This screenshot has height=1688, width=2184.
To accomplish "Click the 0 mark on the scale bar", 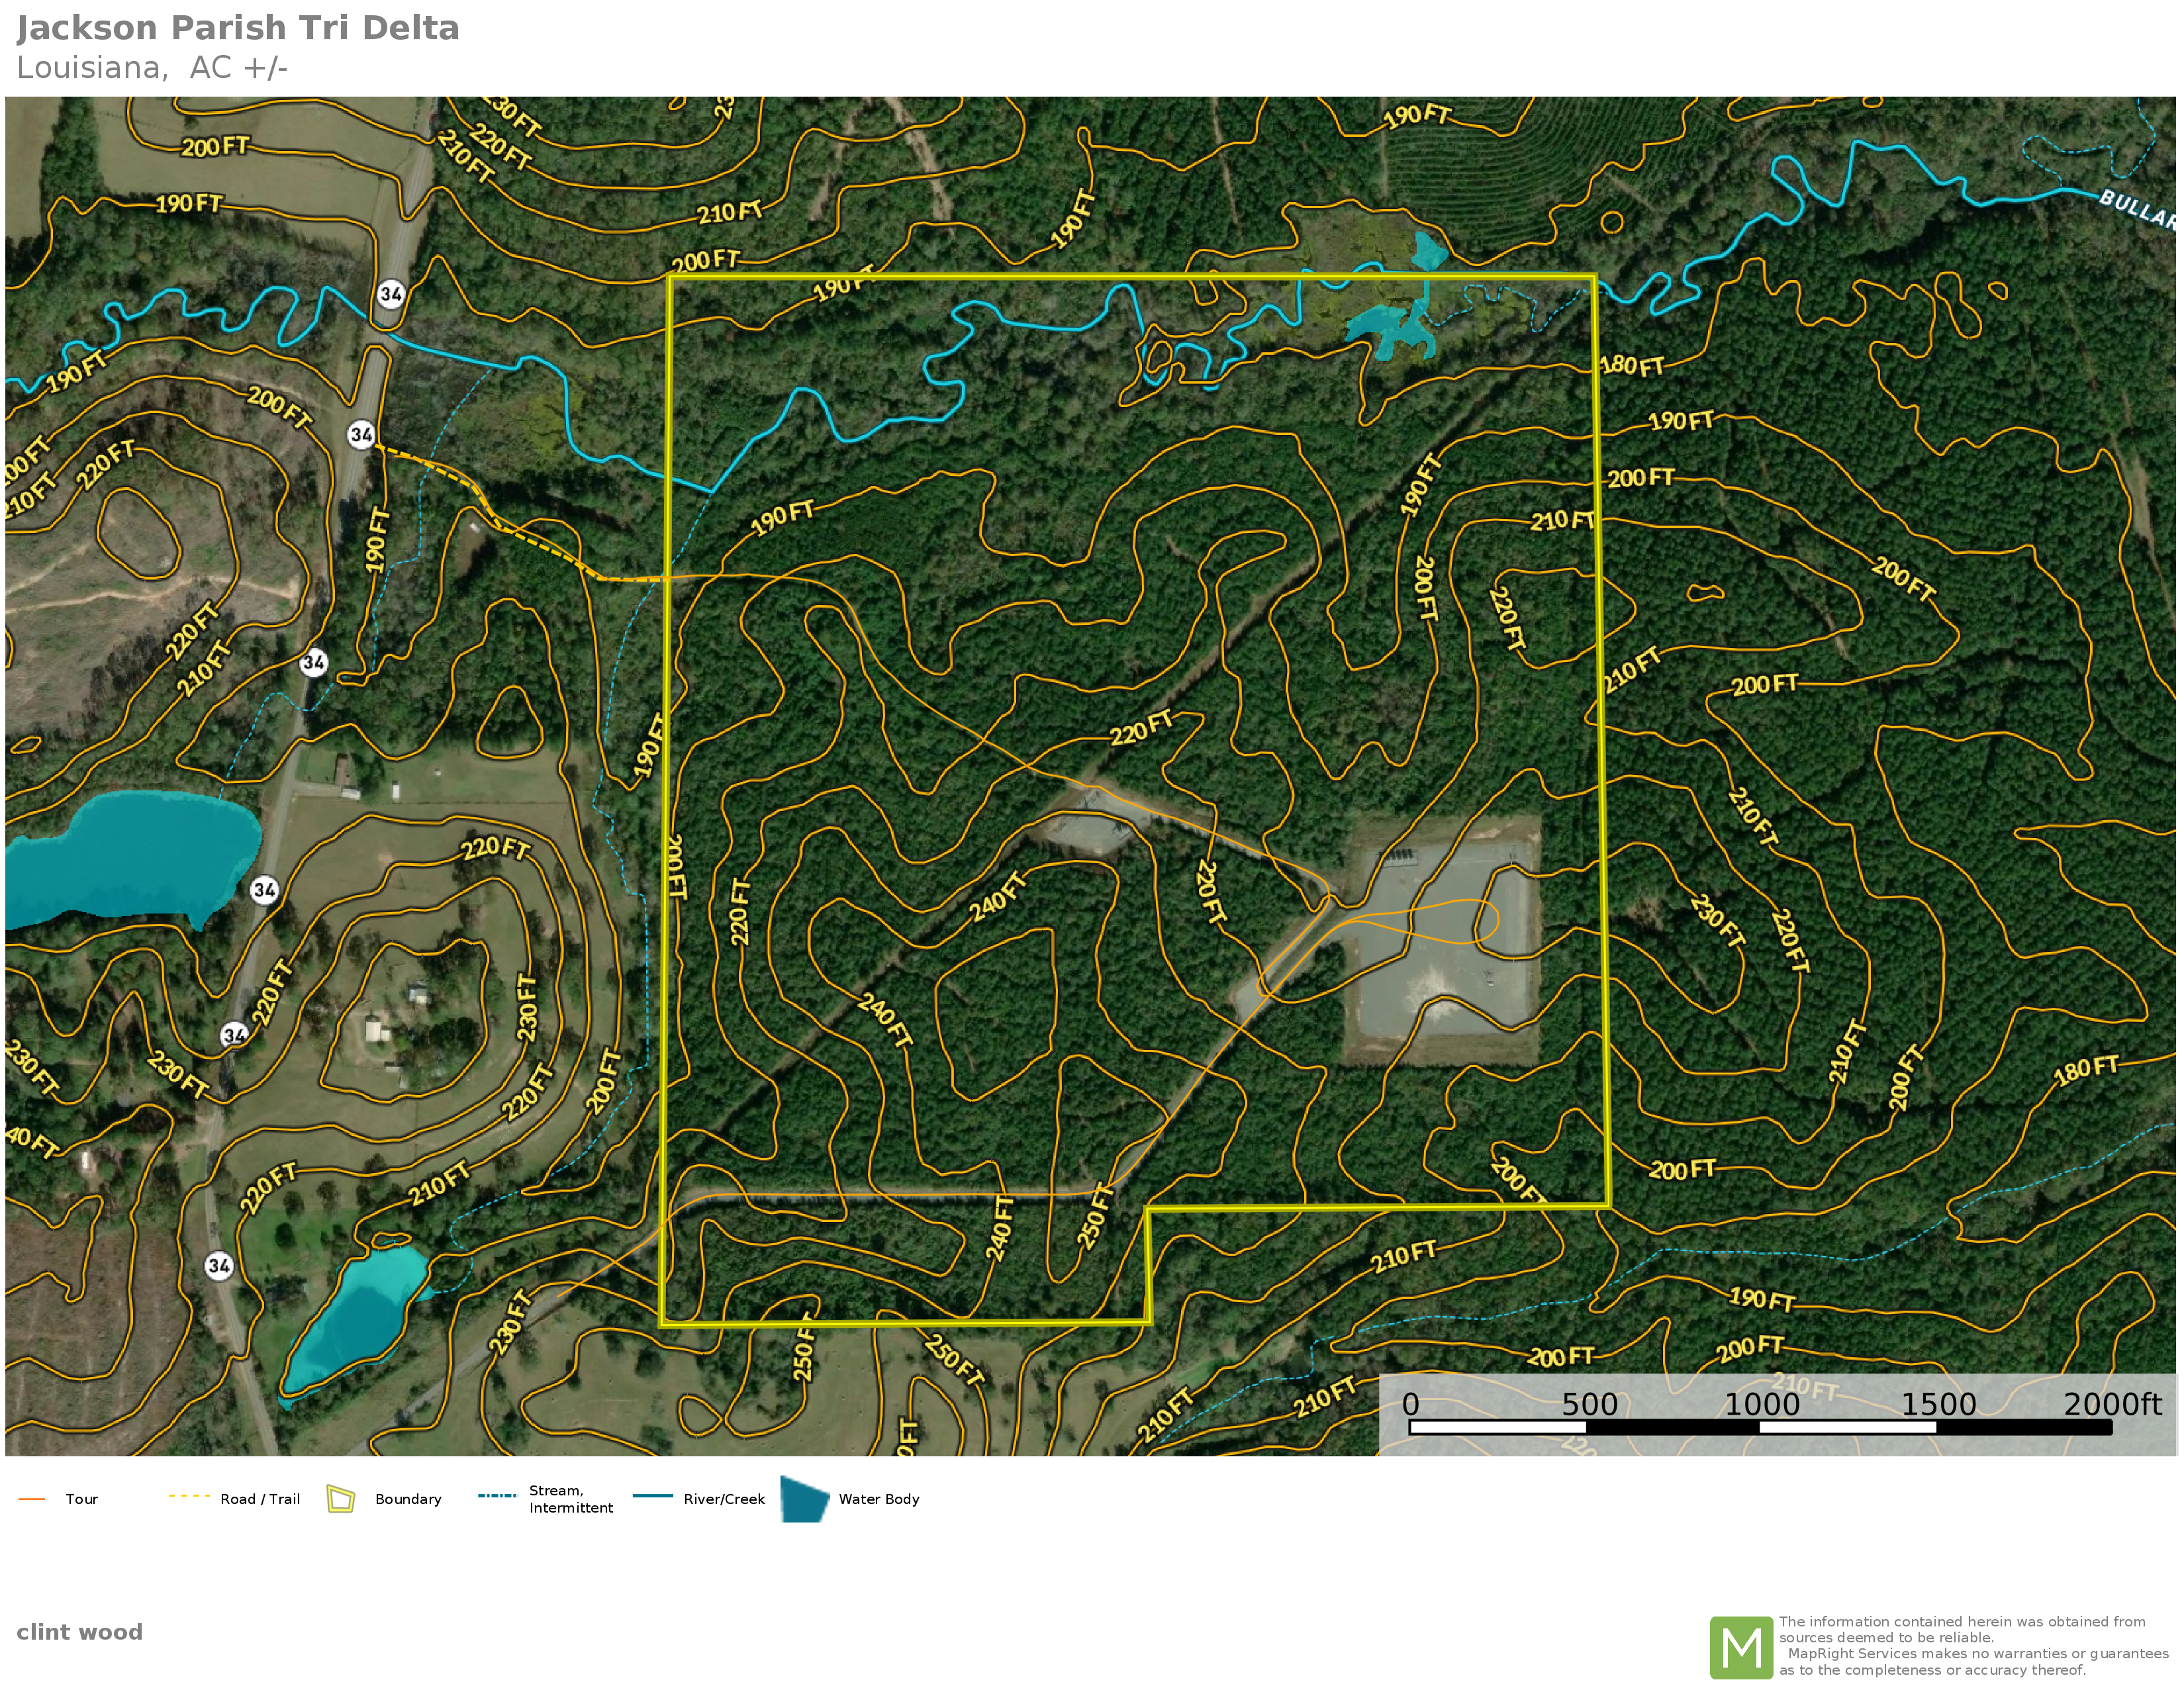I will [1410, 1404].
